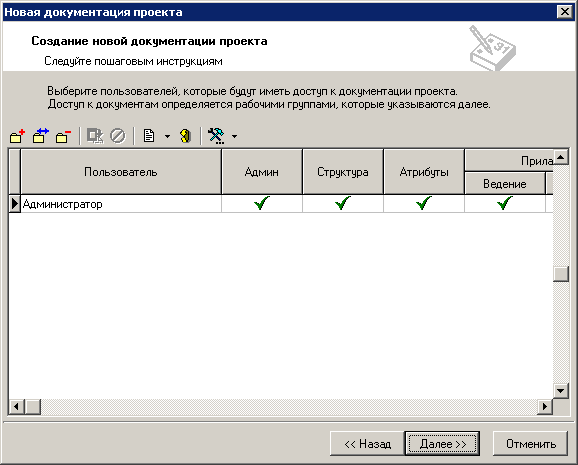This screenshot has width=578, height=465.
Task: Open the dropdown arrow beside the tools icon
Action: tap(234, 136)
